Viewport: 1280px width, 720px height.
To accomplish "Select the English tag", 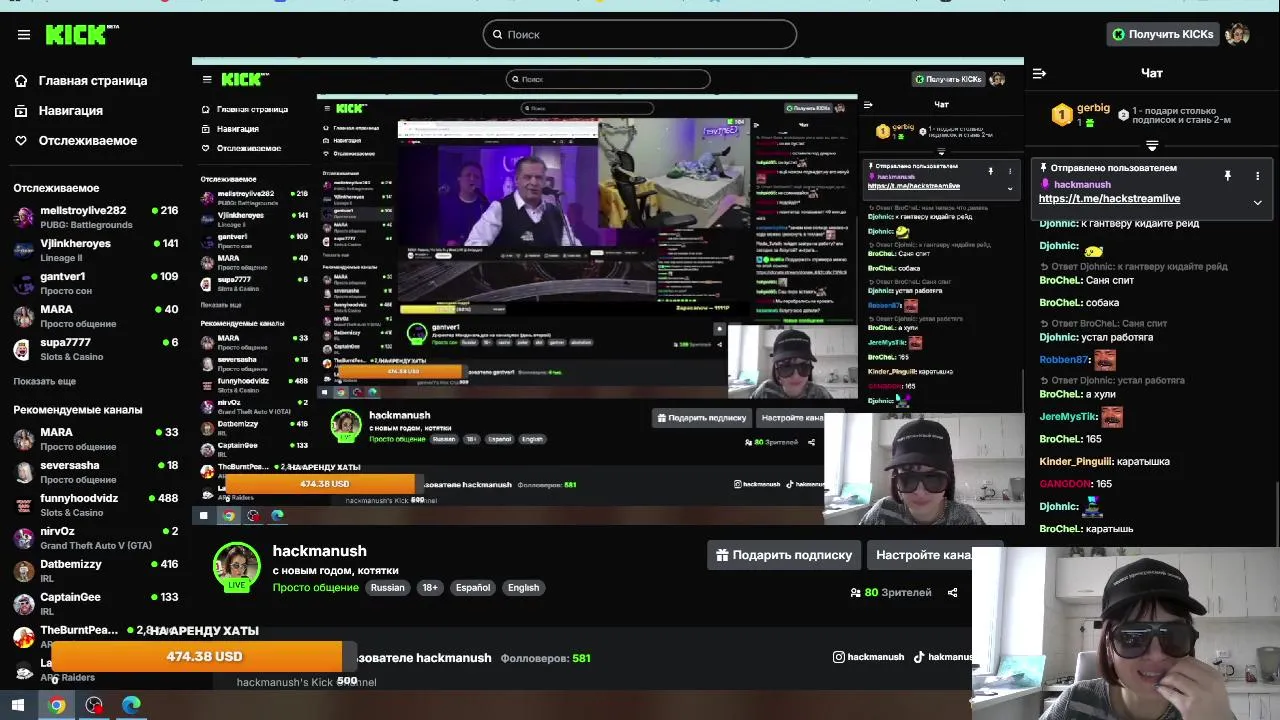I will [523, 588].
